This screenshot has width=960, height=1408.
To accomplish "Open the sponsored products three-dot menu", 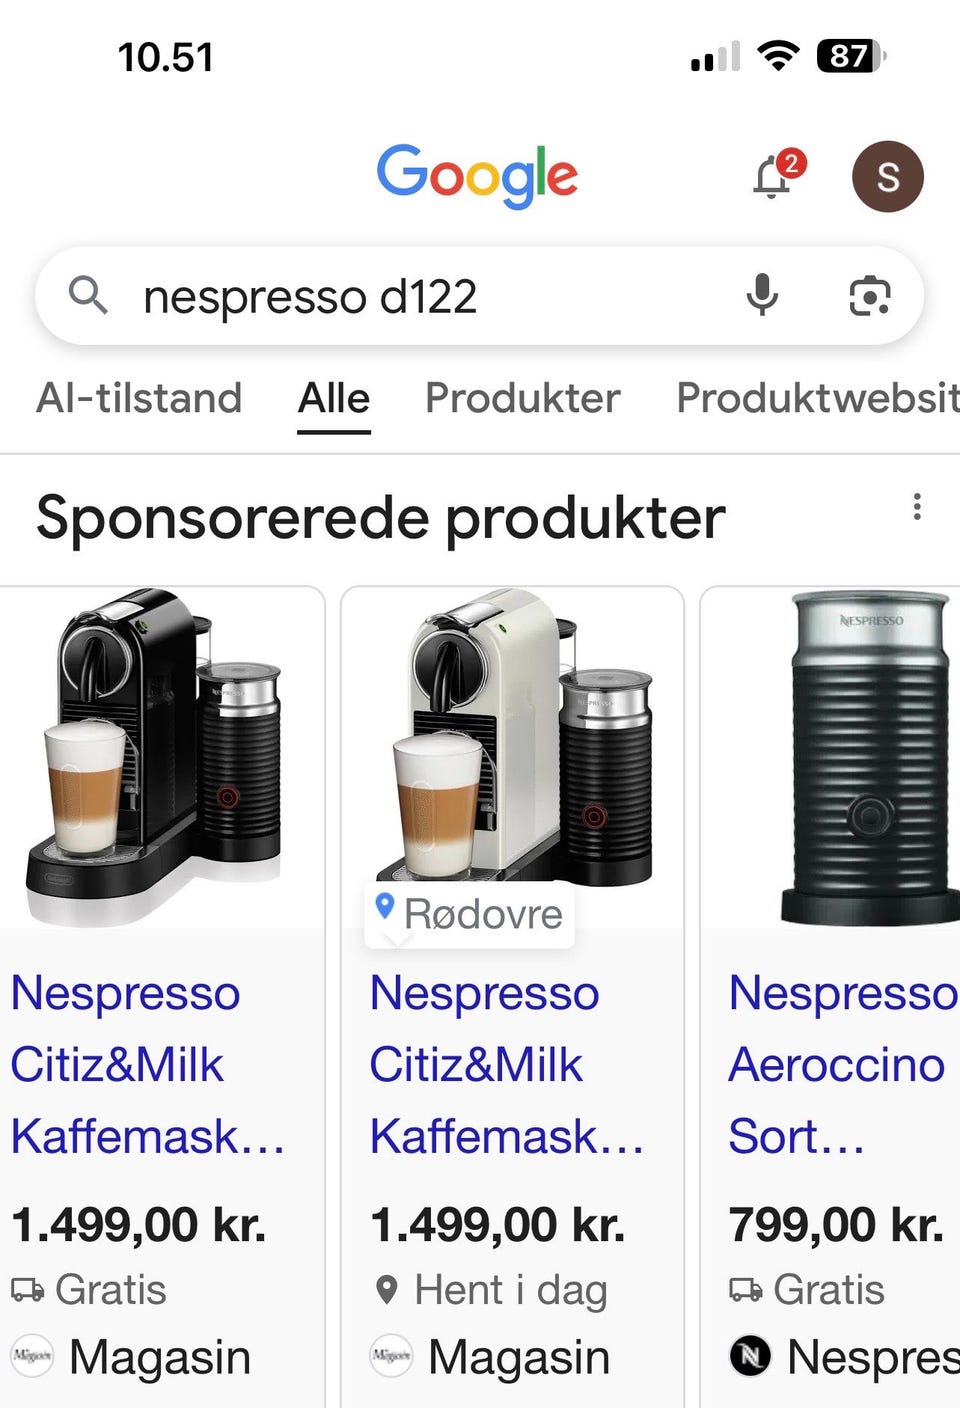I will click(916, 506).
